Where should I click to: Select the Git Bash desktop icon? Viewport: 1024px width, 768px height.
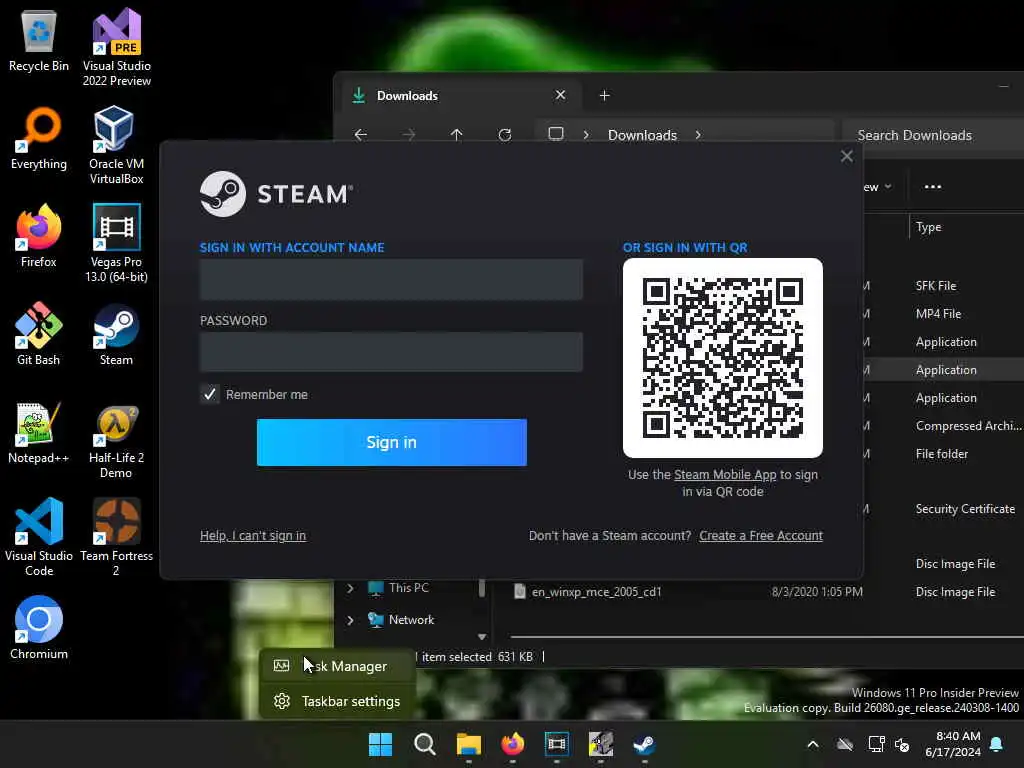click(39, 334)
